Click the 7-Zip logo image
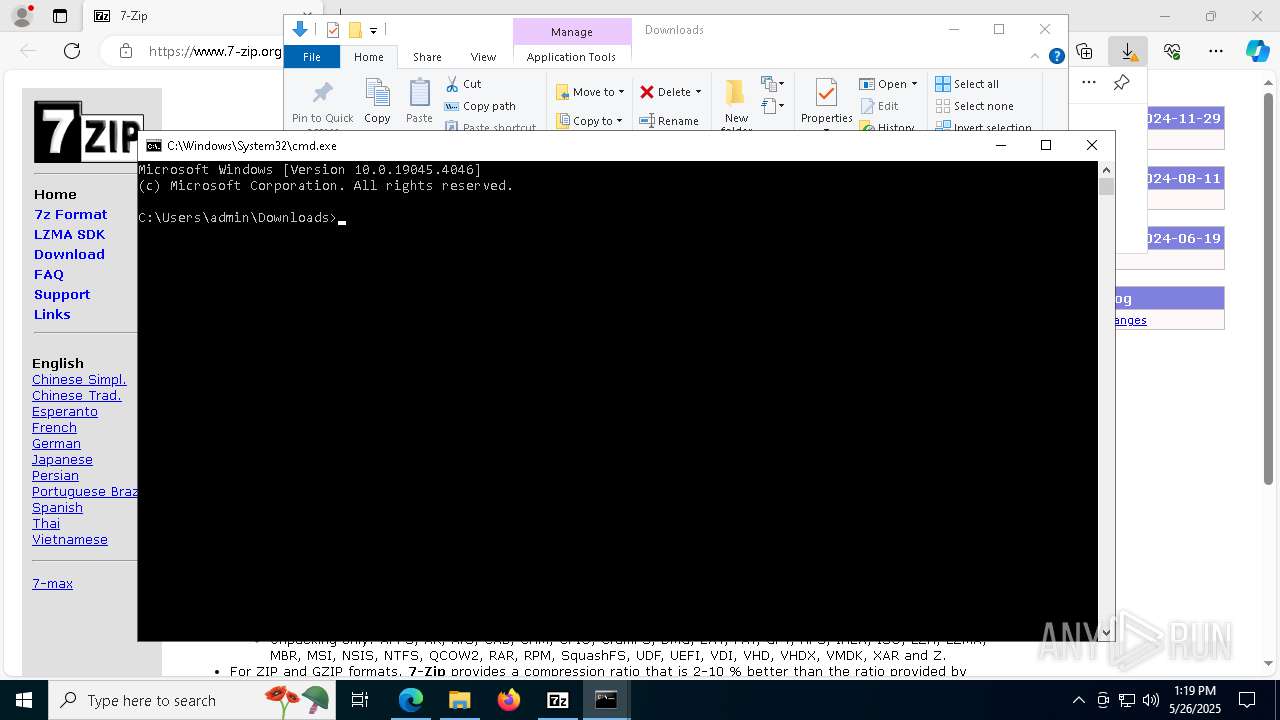 pyautogui.click(x=88, y=131)
